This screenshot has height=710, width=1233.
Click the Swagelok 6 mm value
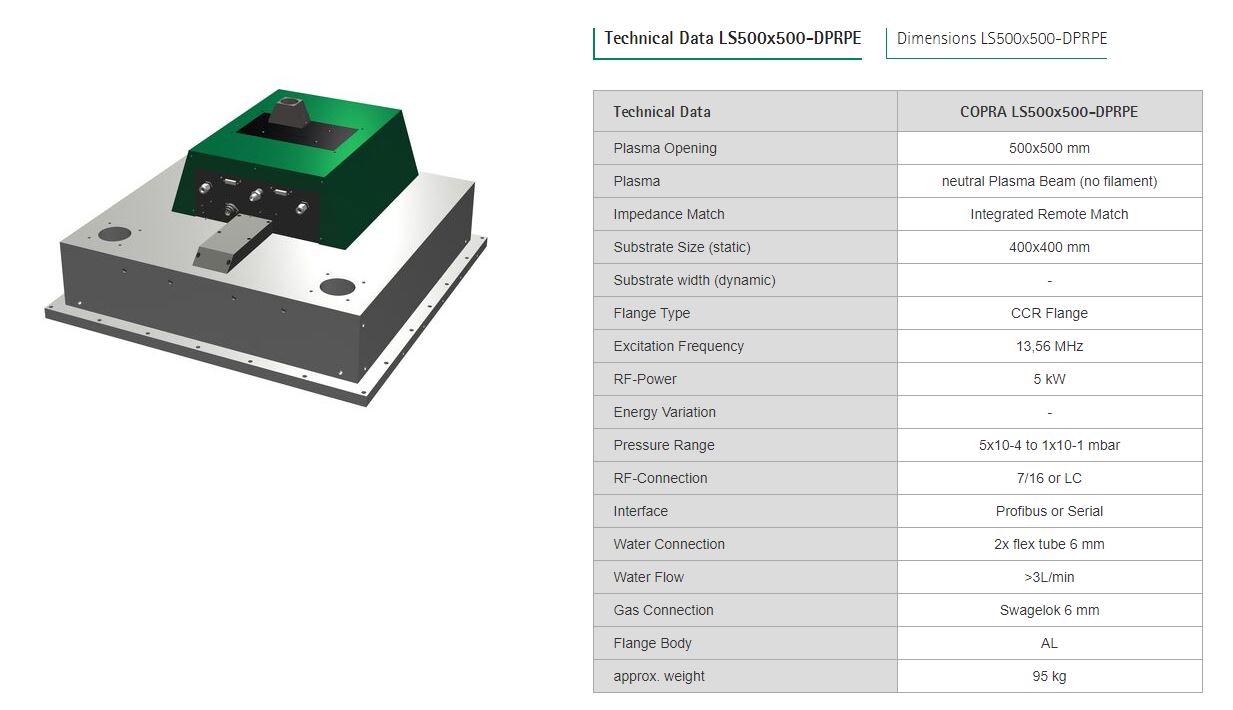point(1048,610)
